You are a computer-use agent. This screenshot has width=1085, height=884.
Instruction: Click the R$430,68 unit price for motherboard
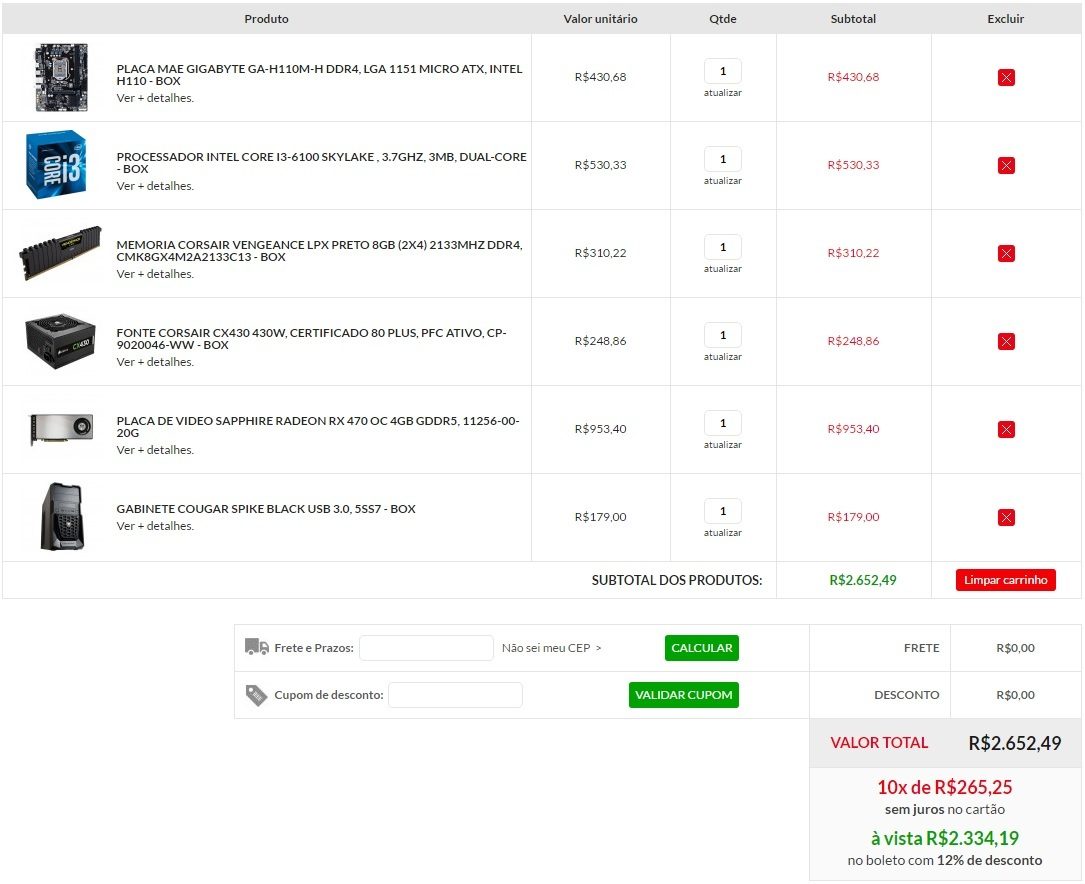pyautogui.click(x=601, y=77)
